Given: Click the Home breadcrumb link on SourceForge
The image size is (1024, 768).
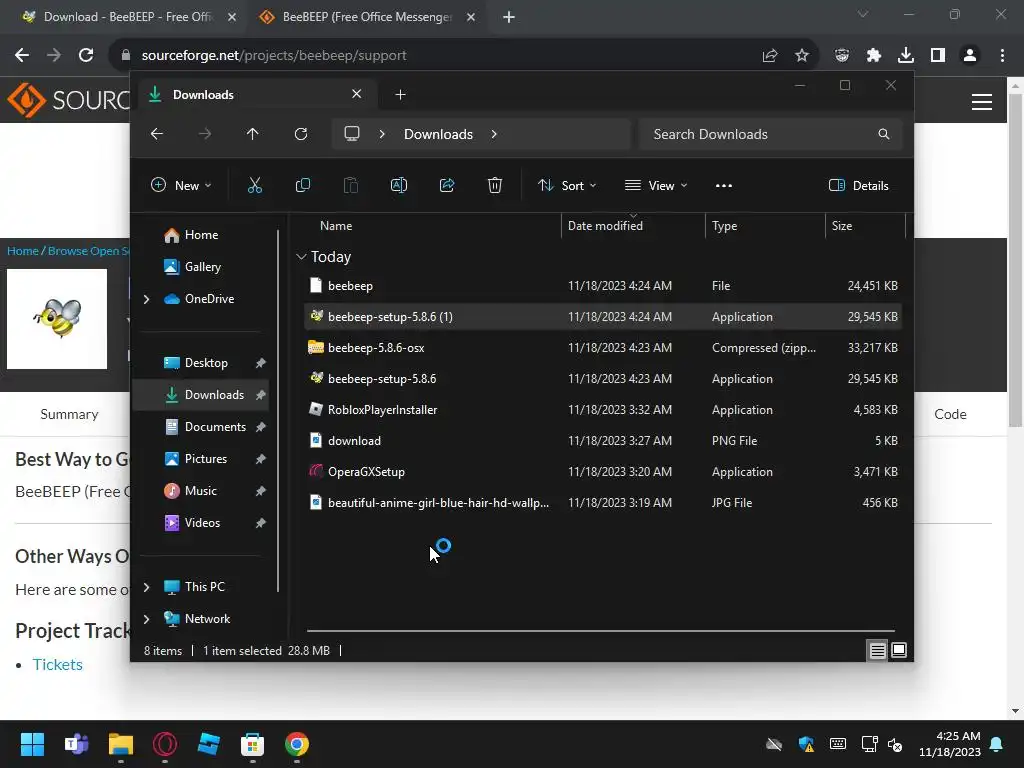Looking at the screenshot, I should (23, 251).
